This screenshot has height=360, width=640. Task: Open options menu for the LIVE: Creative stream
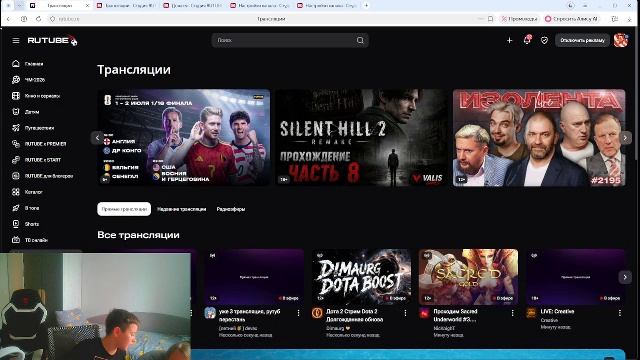pyautogui.click(x=620, y=313)
